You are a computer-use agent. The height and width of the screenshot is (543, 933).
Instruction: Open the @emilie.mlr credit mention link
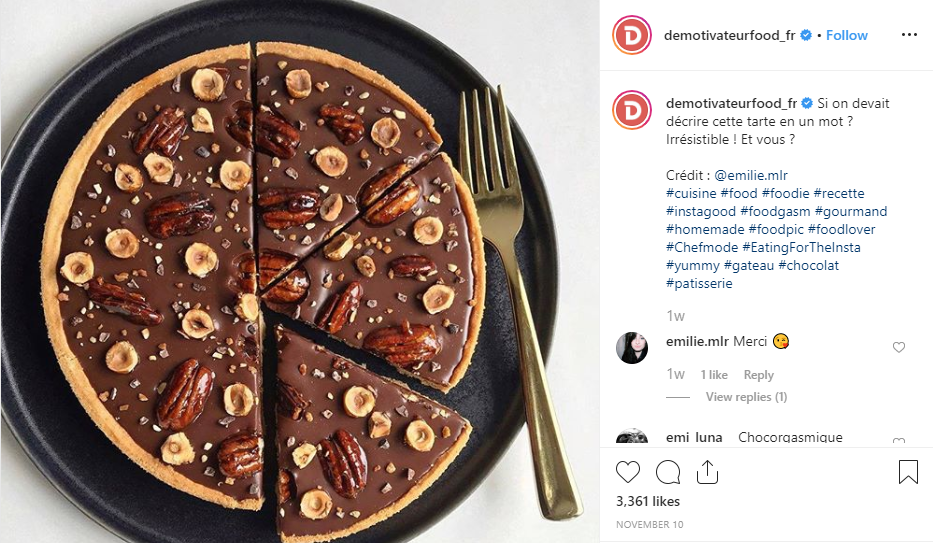click(x=751, y=176)
